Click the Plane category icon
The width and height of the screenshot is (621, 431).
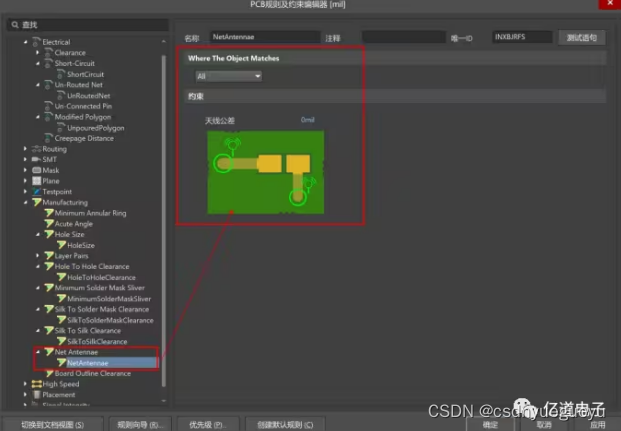point(36,181)
